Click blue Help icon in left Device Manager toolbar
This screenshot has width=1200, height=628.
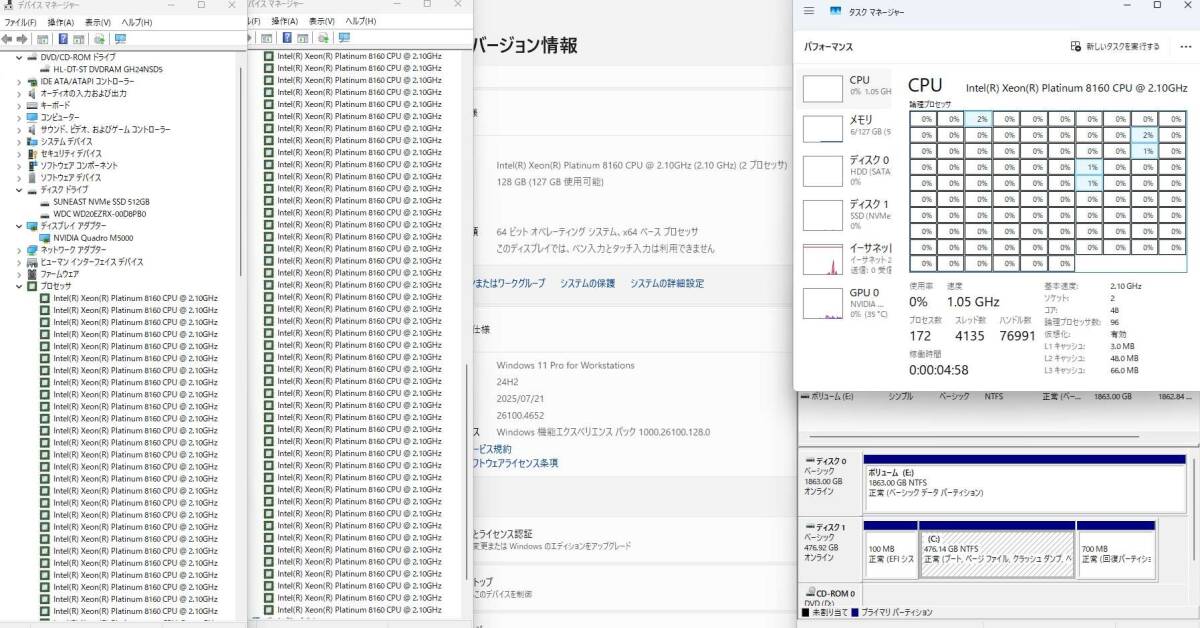tap(63, 39)
